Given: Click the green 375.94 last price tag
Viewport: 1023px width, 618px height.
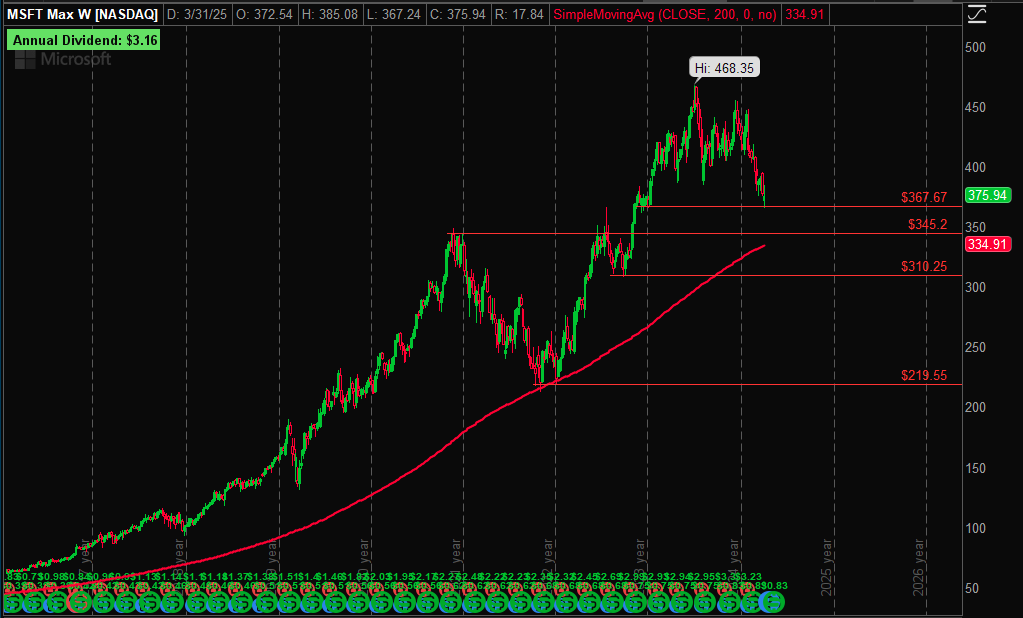Looking at the screenshot, I should tap(986, 195).
